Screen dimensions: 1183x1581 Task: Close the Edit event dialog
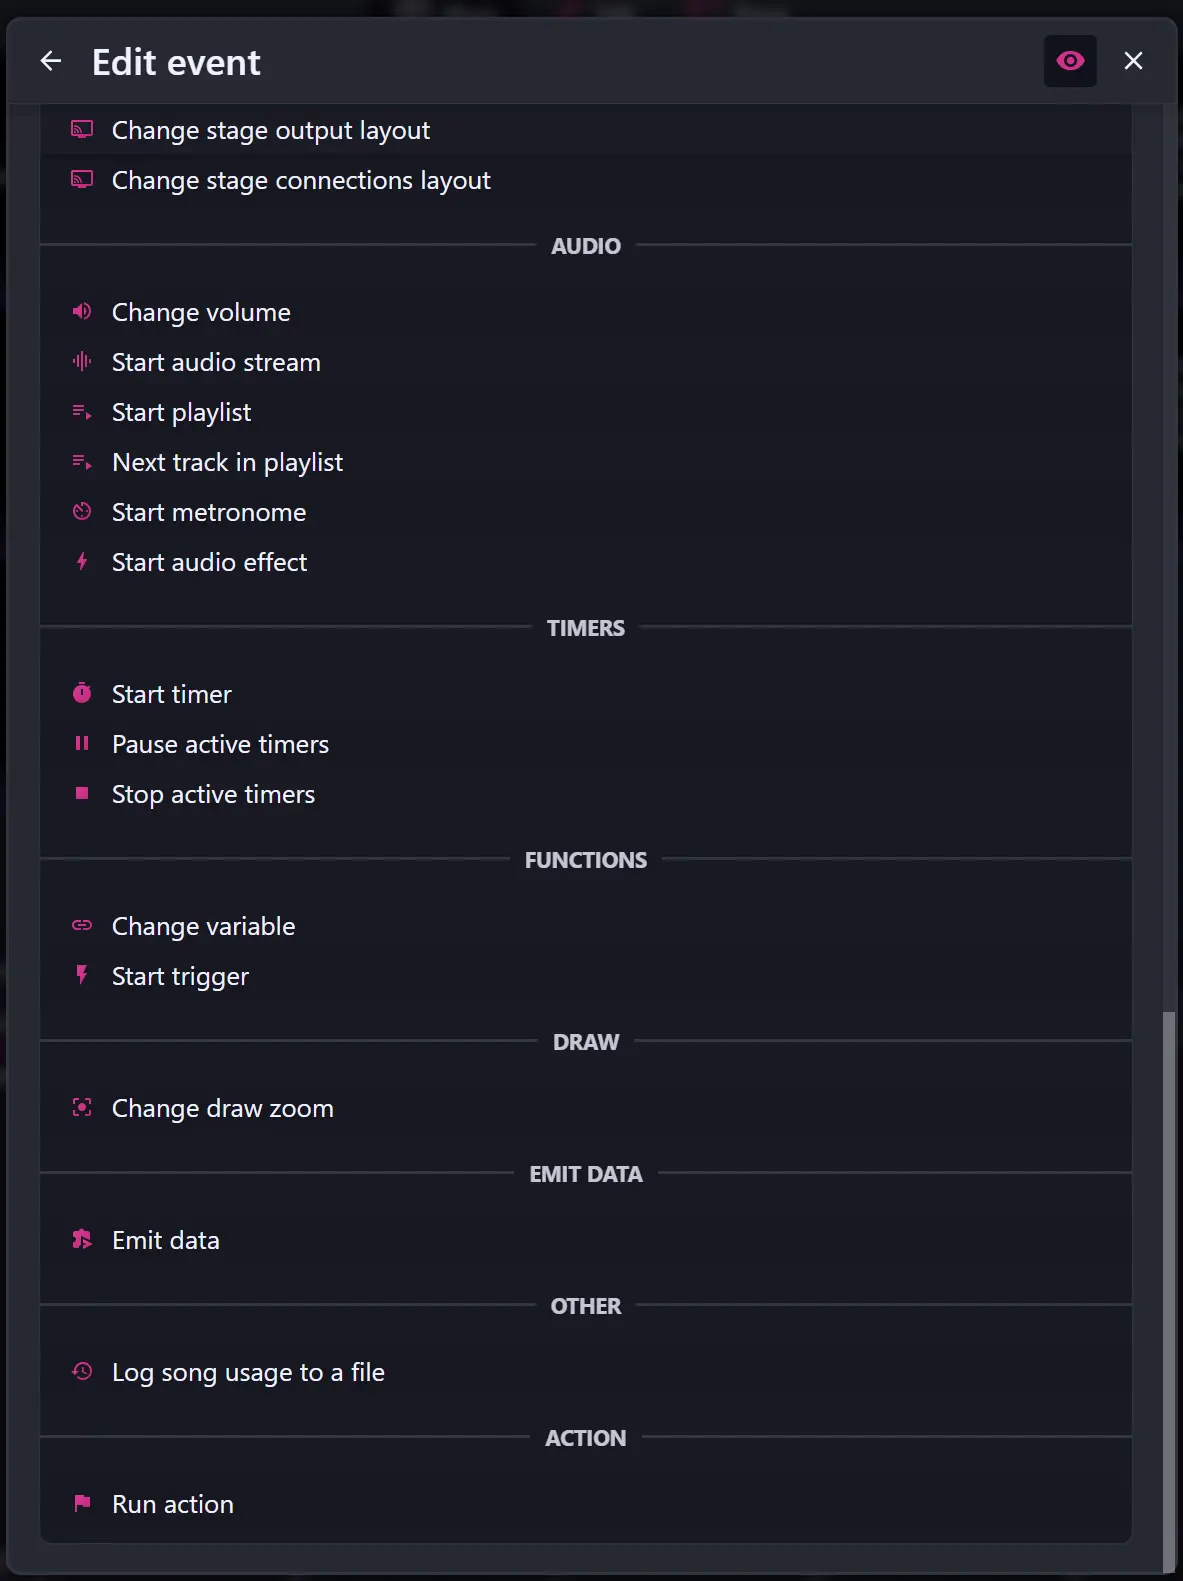tap(1133, 61)
